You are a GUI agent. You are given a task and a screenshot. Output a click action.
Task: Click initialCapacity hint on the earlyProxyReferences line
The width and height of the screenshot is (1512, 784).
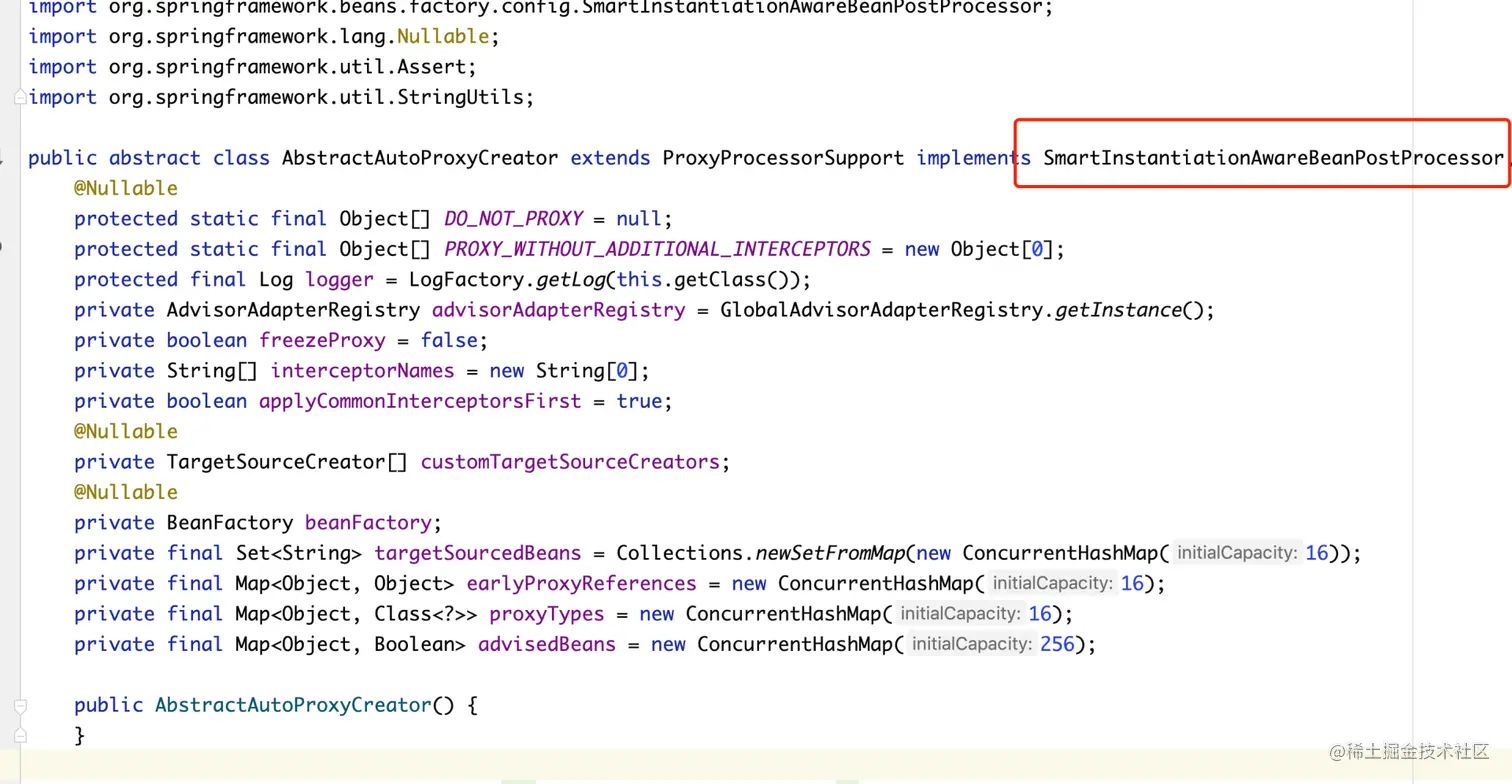click(x=1052, y=584)
